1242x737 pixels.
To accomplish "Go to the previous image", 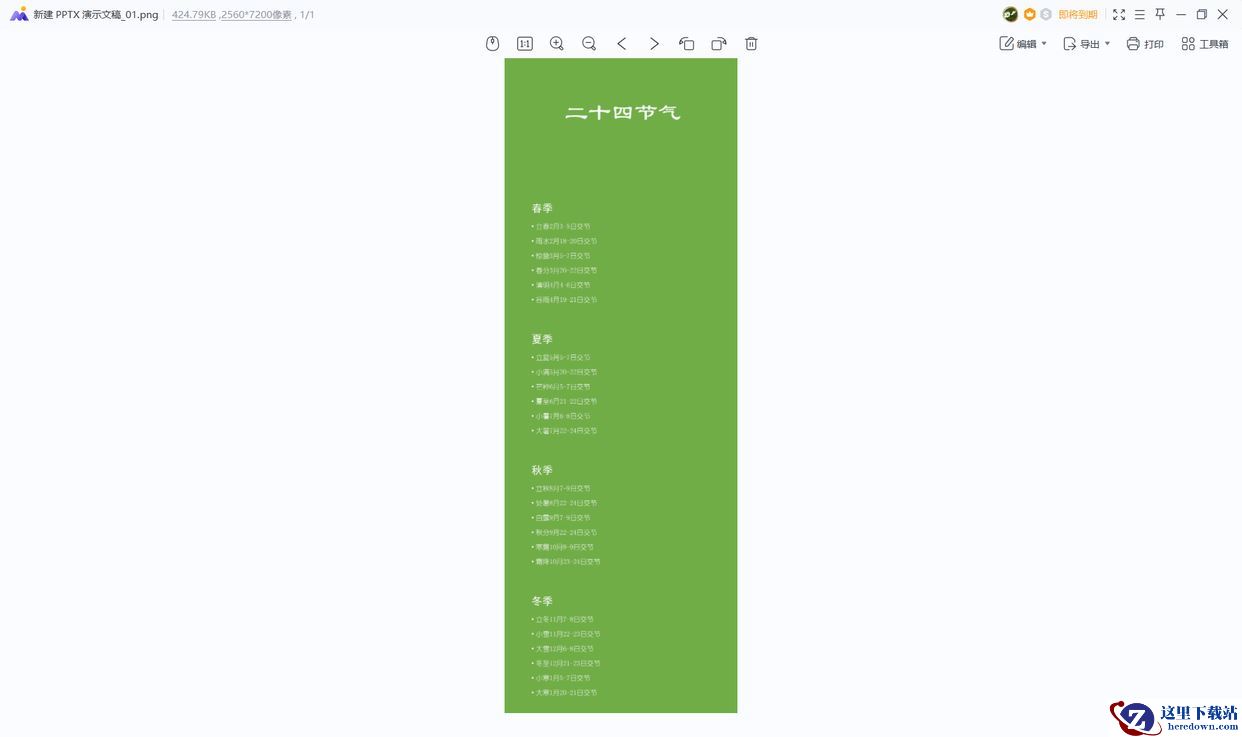I will 622,44.
